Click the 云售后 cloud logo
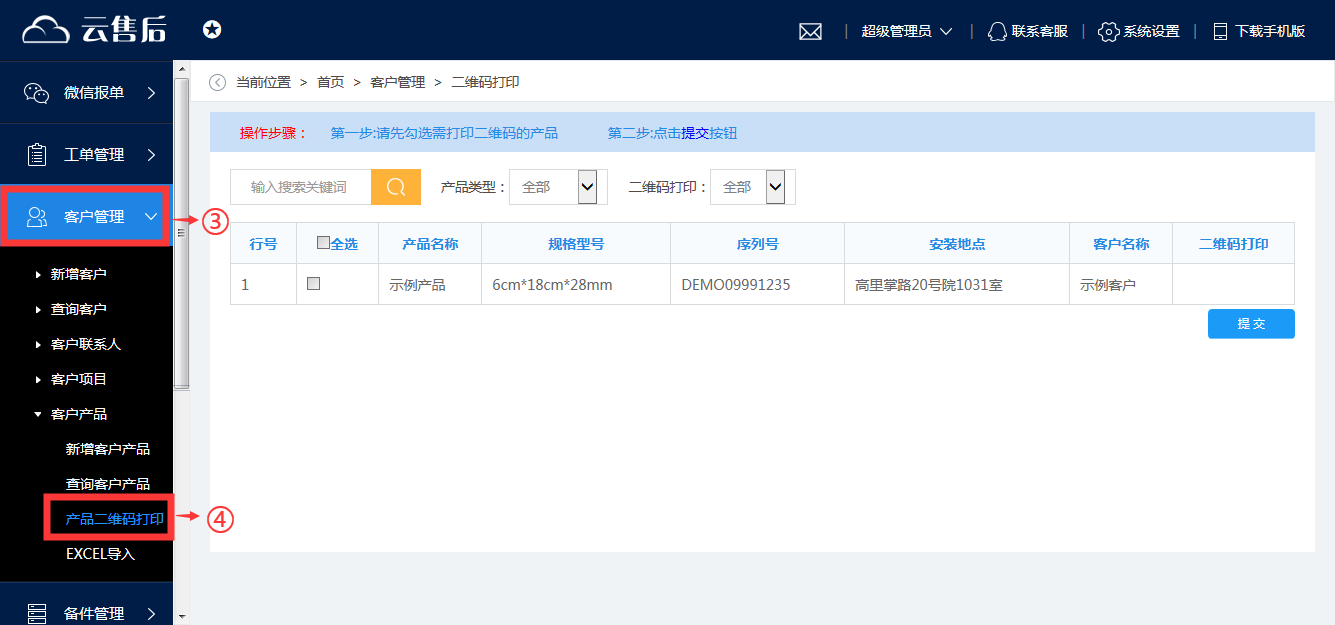Image resolution: width=1335 pixels, height=625 pixels. [95, 30]
